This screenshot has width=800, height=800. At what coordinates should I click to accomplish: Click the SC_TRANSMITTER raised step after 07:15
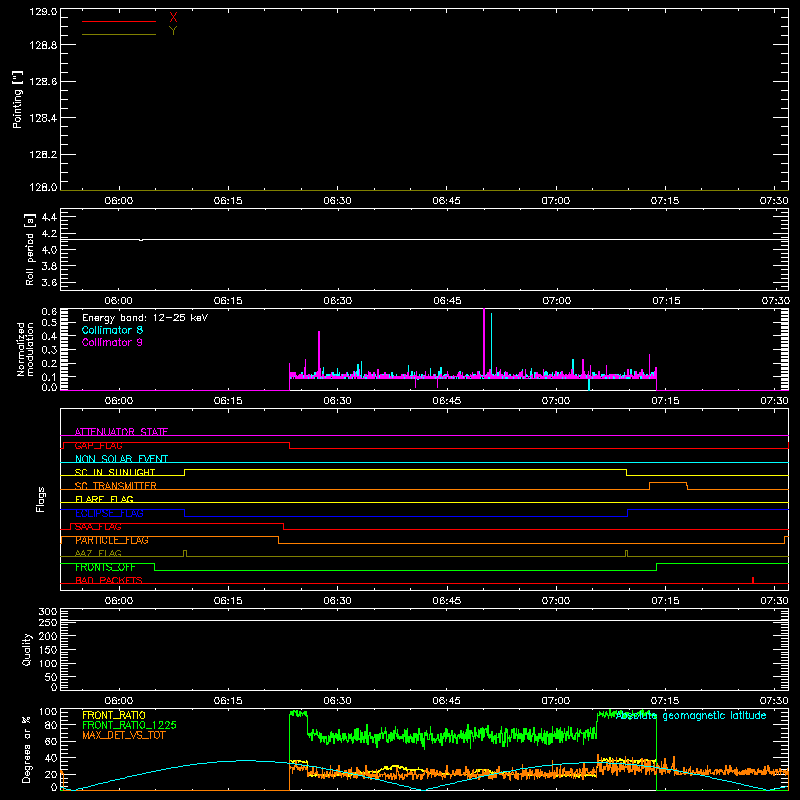(668, 482)
